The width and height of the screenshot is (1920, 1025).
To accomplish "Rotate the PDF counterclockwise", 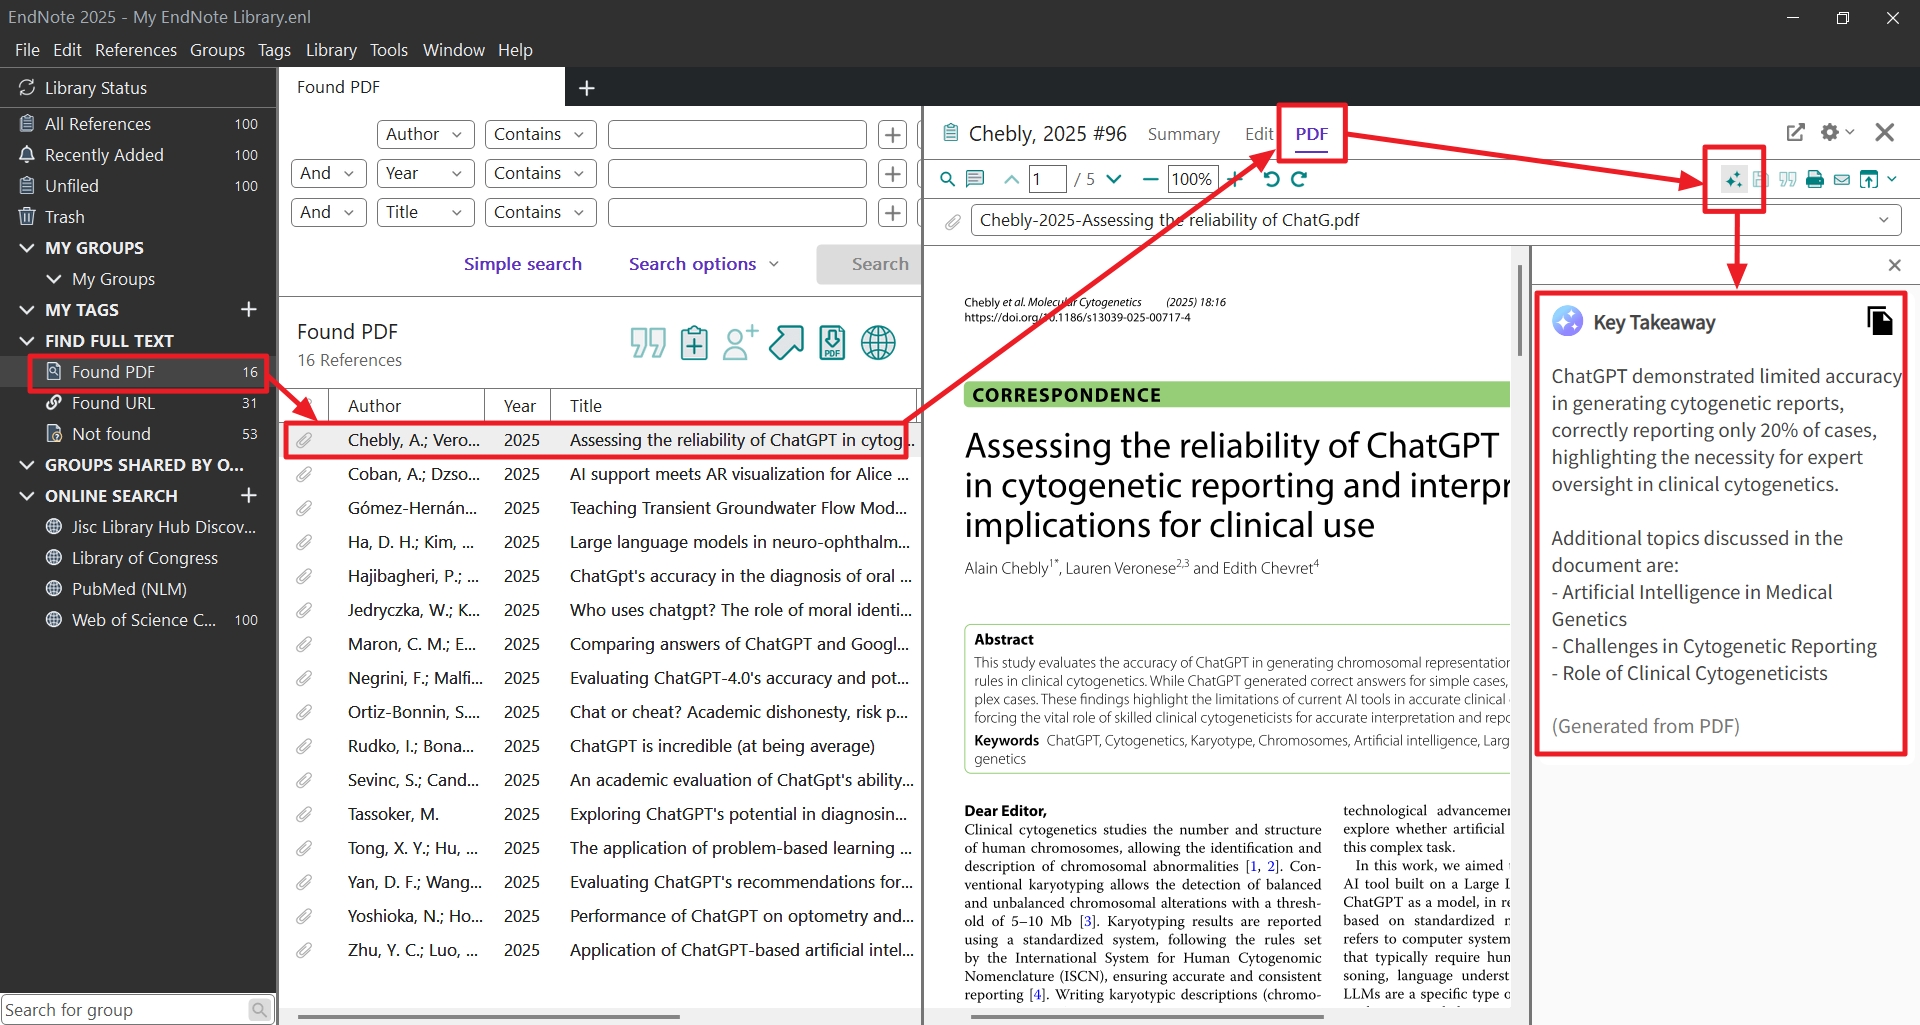I will pos(1271,179).
